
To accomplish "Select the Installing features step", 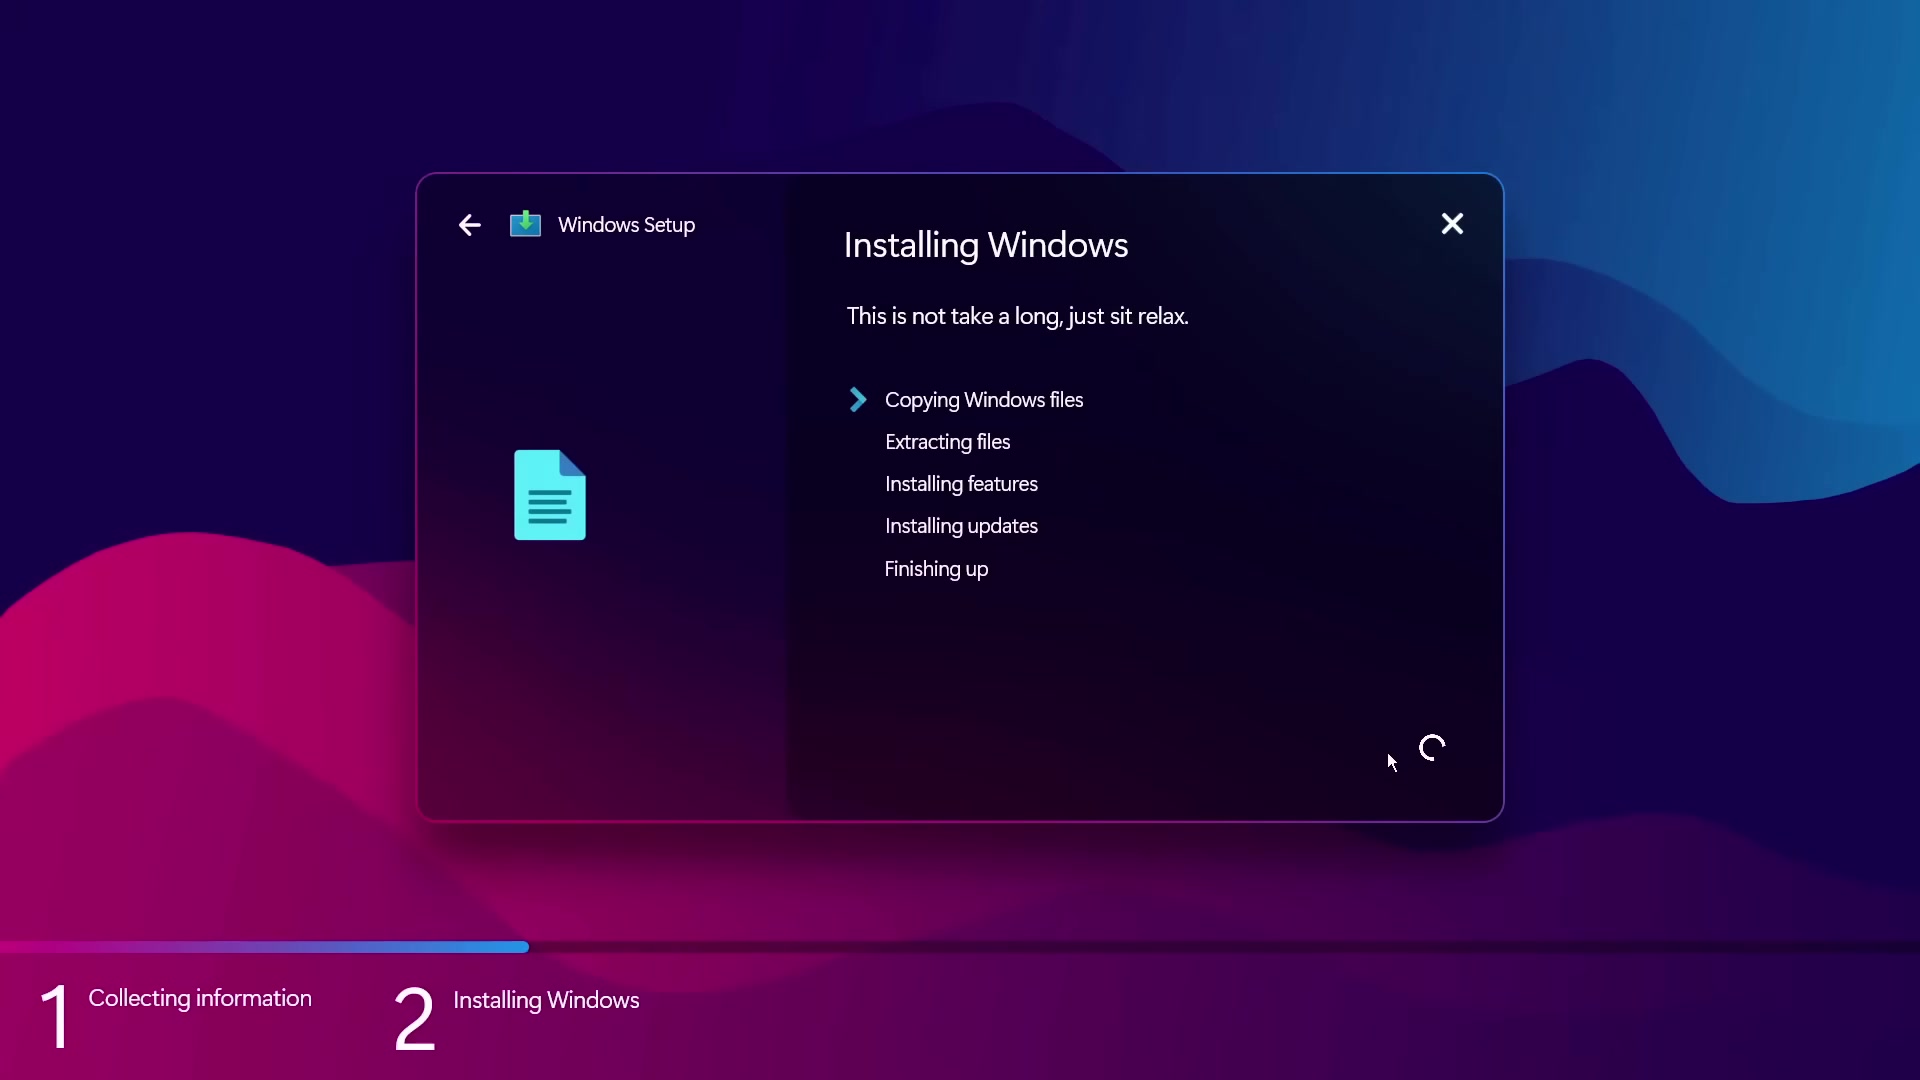I will point(961,484).
